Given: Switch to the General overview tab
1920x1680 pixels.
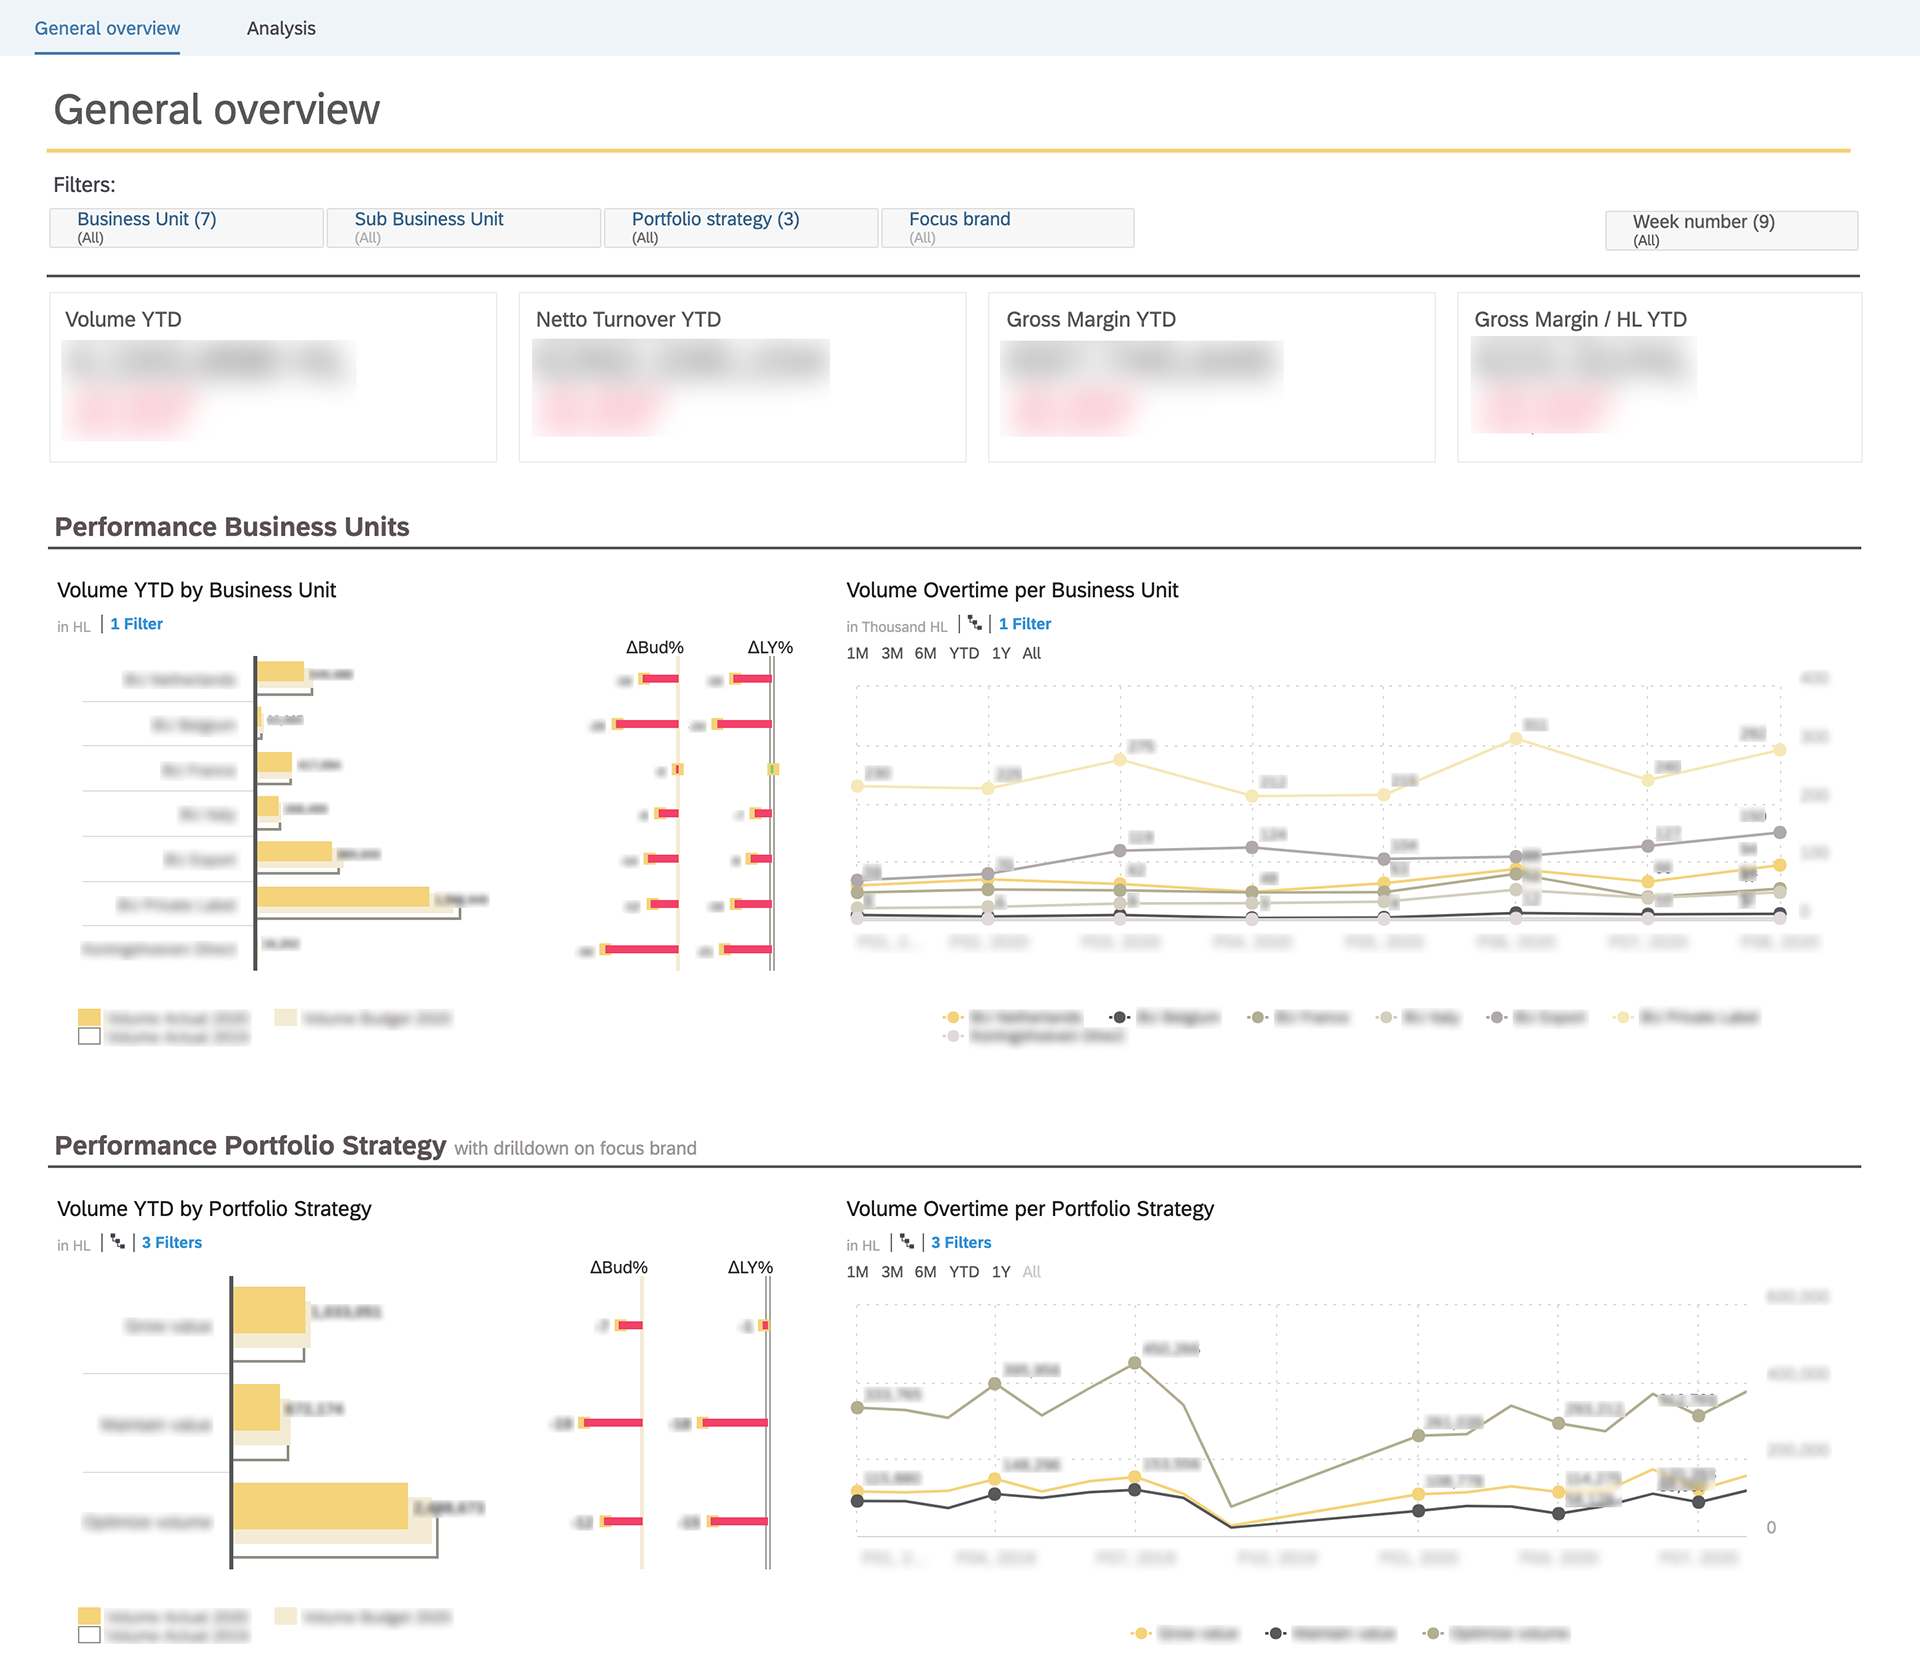Looking at the screenshot, I should point(107,28).
